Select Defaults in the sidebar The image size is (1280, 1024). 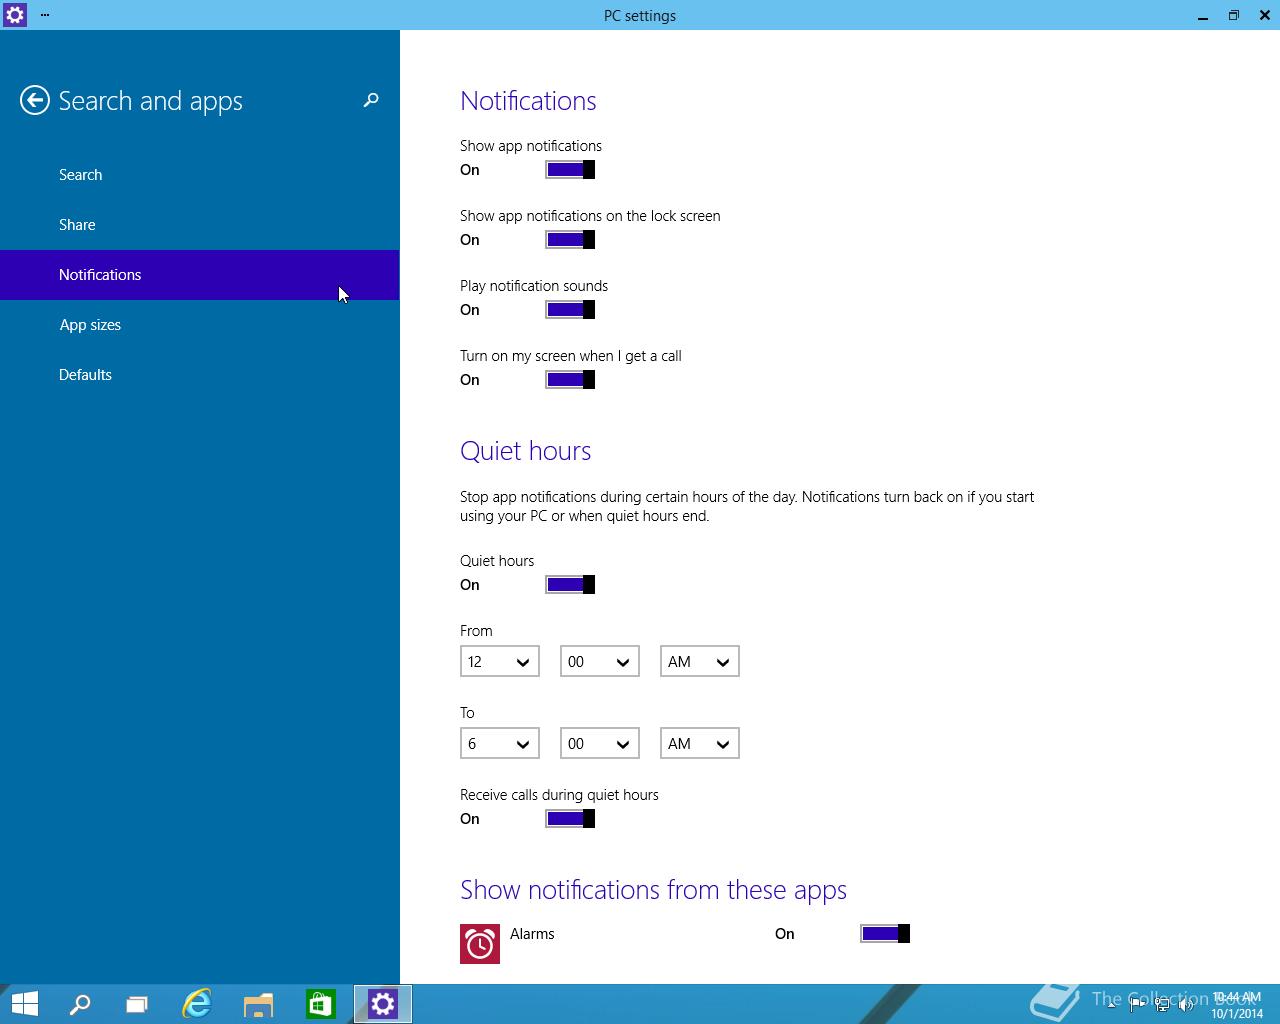point(200,375)
